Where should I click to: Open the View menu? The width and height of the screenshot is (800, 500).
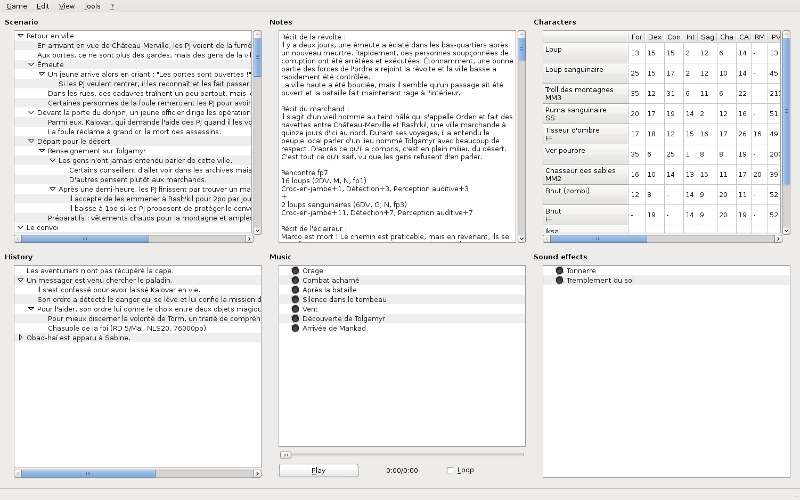66,6
